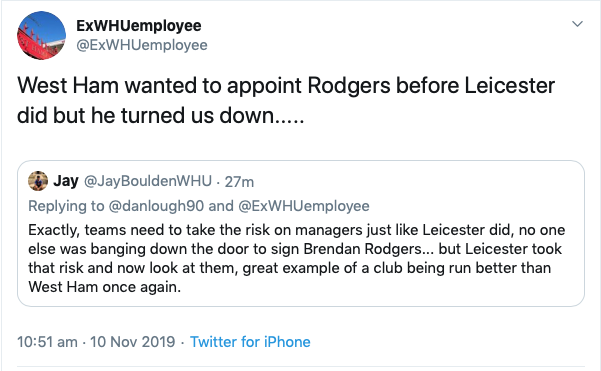
Task: Click the 27m timestamp on quoted tweet
Action: pyautogui.click(x=239, y=182)
